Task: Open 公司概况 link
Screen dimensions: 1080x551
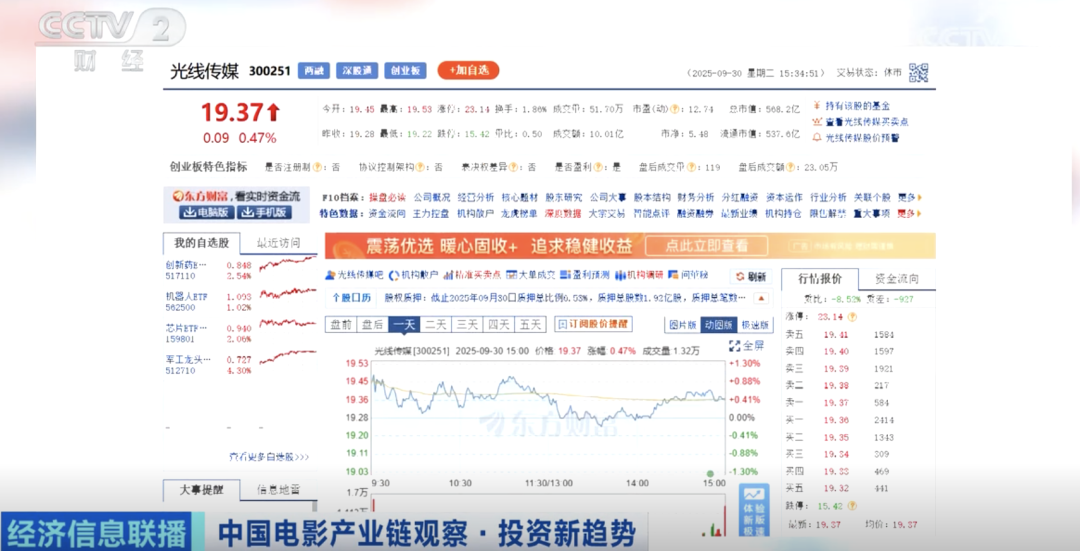Action: [x=432, y=197]
